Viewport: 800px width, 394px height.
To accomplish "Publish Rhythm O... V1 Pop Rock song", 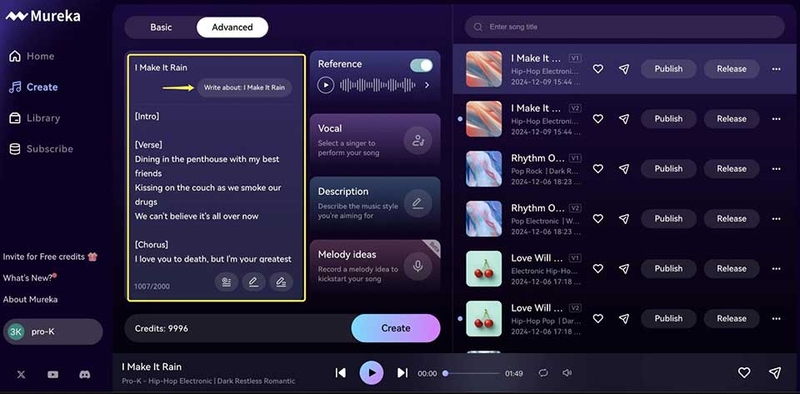I will coord(668,169).
